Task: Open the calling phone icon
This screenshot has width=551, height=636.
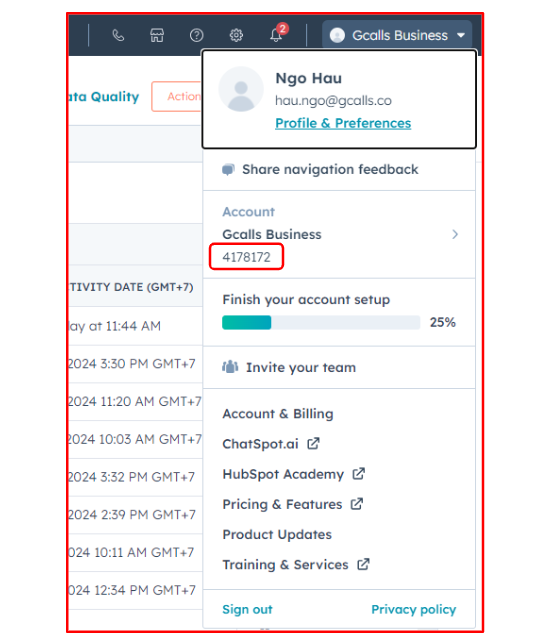Action: (x=118, y=36)
